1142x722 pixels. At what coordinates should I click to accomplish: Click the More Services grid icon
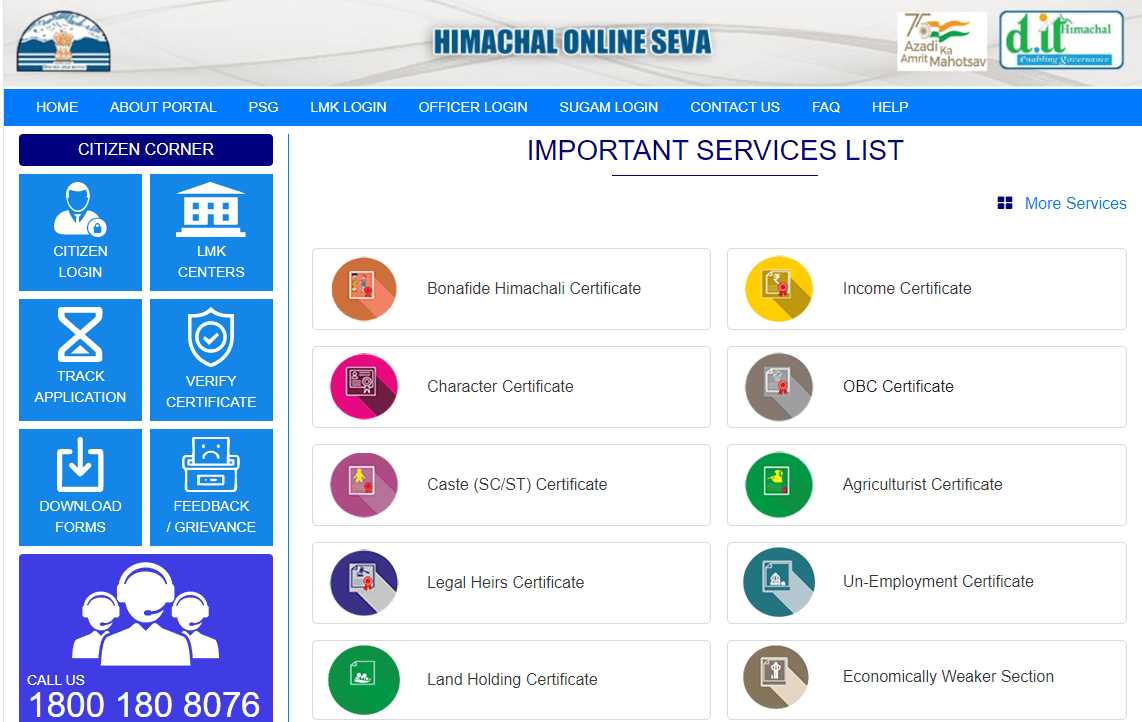click(x=1005, y=203)
